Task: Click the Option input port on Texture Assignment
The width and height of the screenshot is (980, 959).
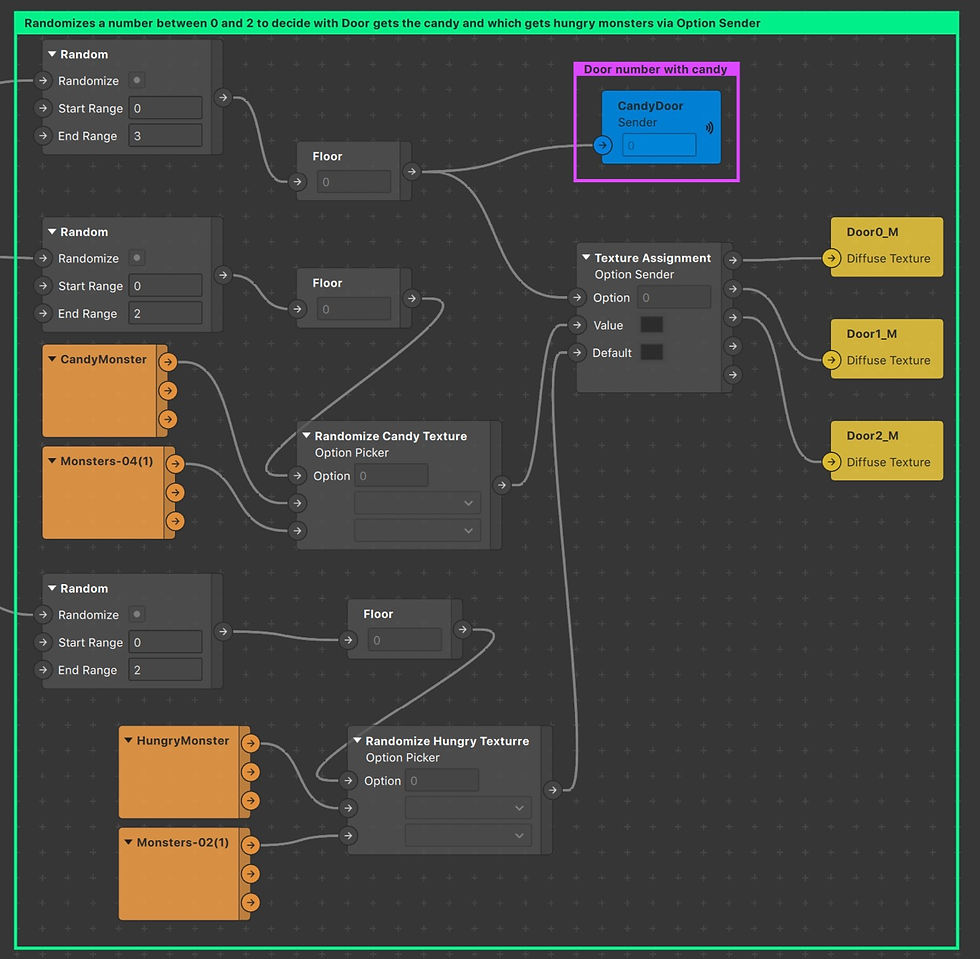Action: coord(577,297)
